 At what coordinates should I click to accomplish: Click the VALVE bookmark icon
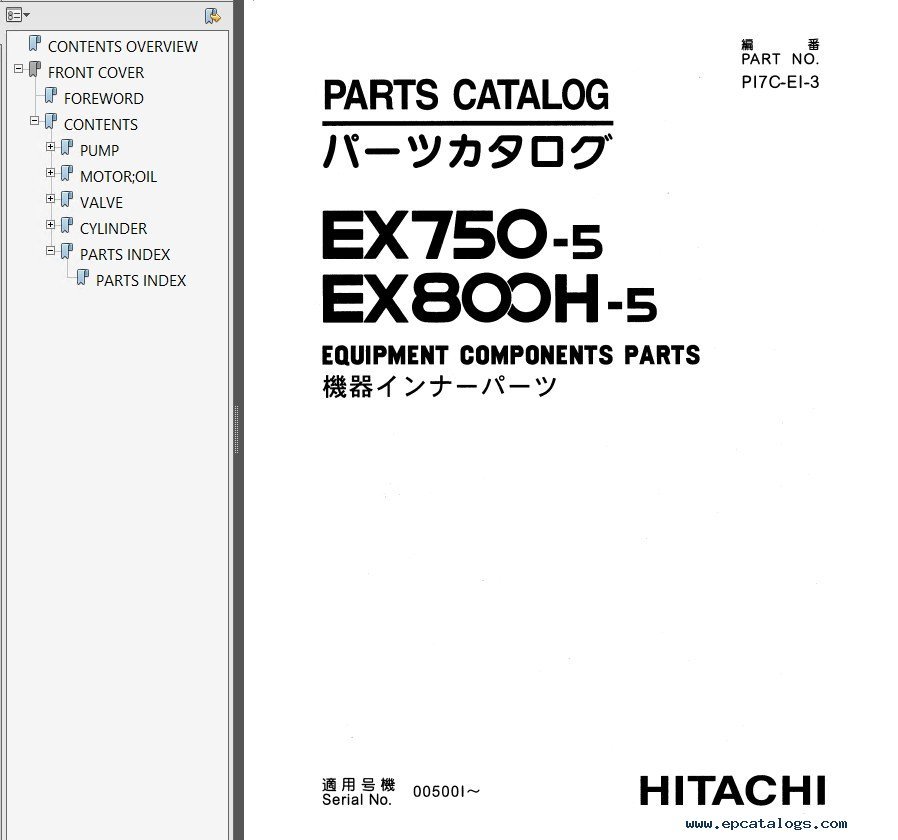67,199
